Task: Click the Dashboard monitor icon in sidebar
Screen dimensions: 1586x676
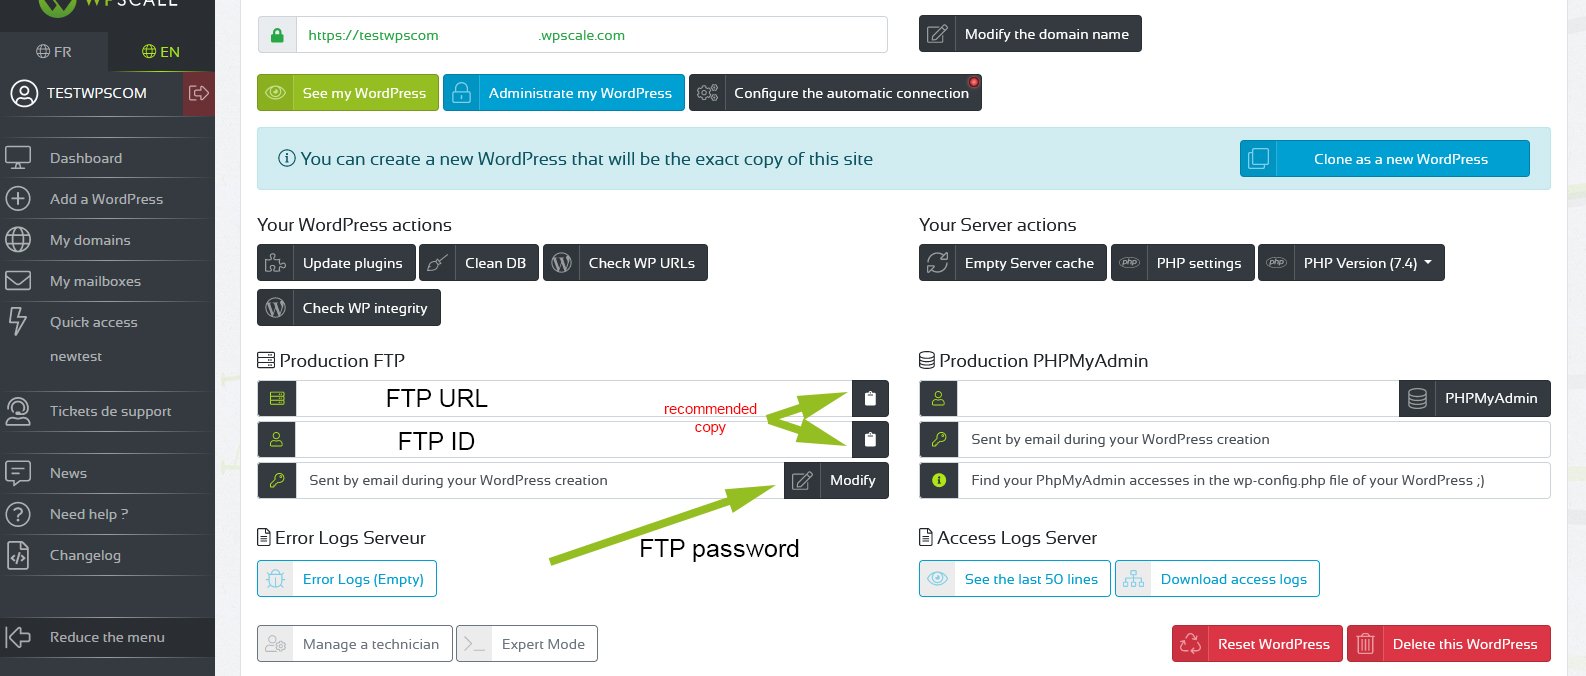Action: [18, 158]
